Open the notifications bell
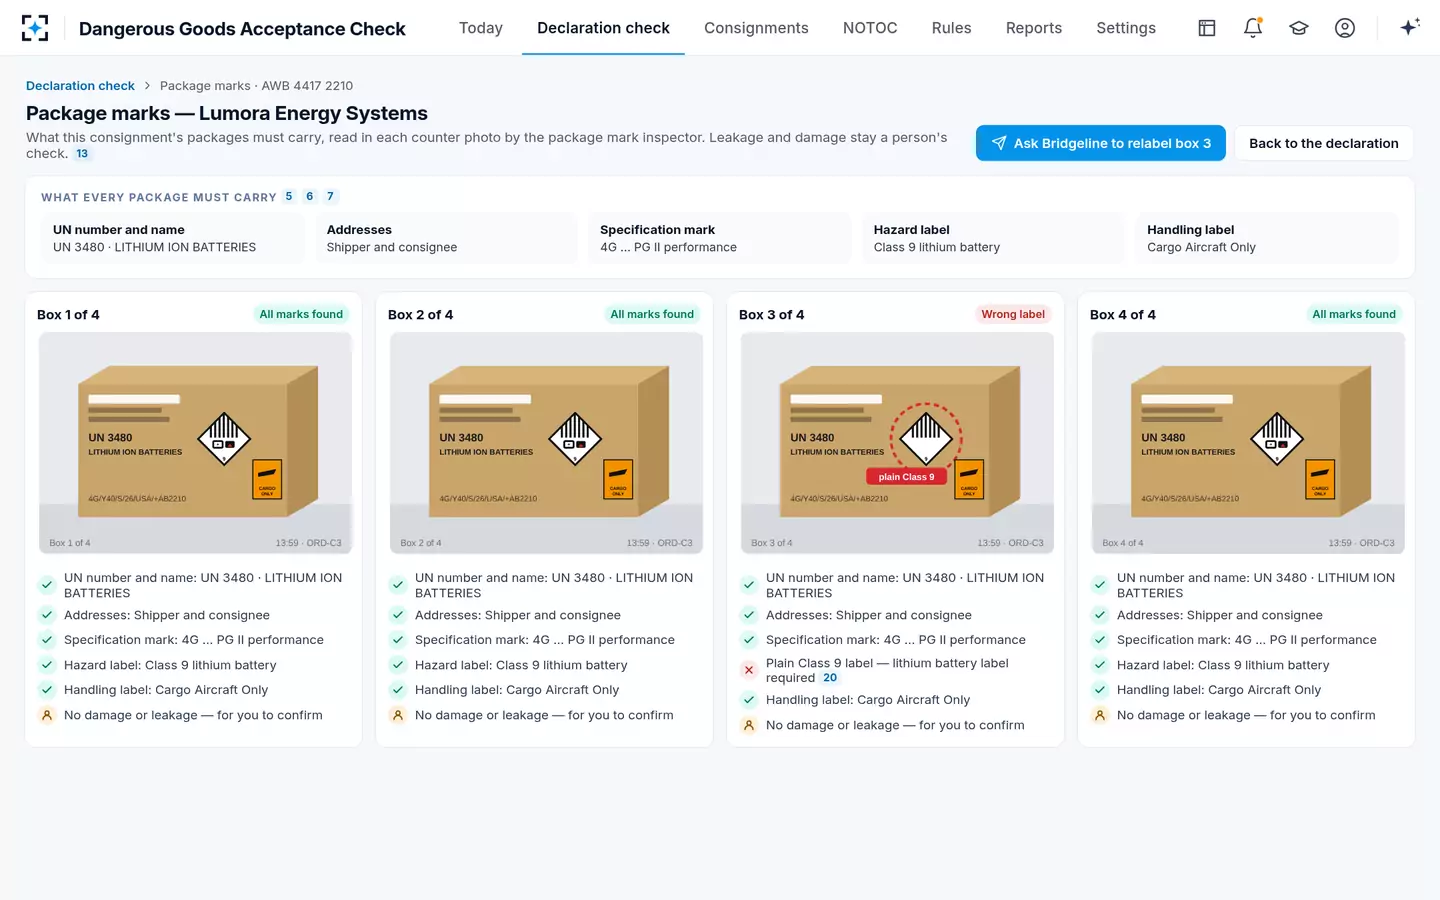 [x=1253, y=28]
